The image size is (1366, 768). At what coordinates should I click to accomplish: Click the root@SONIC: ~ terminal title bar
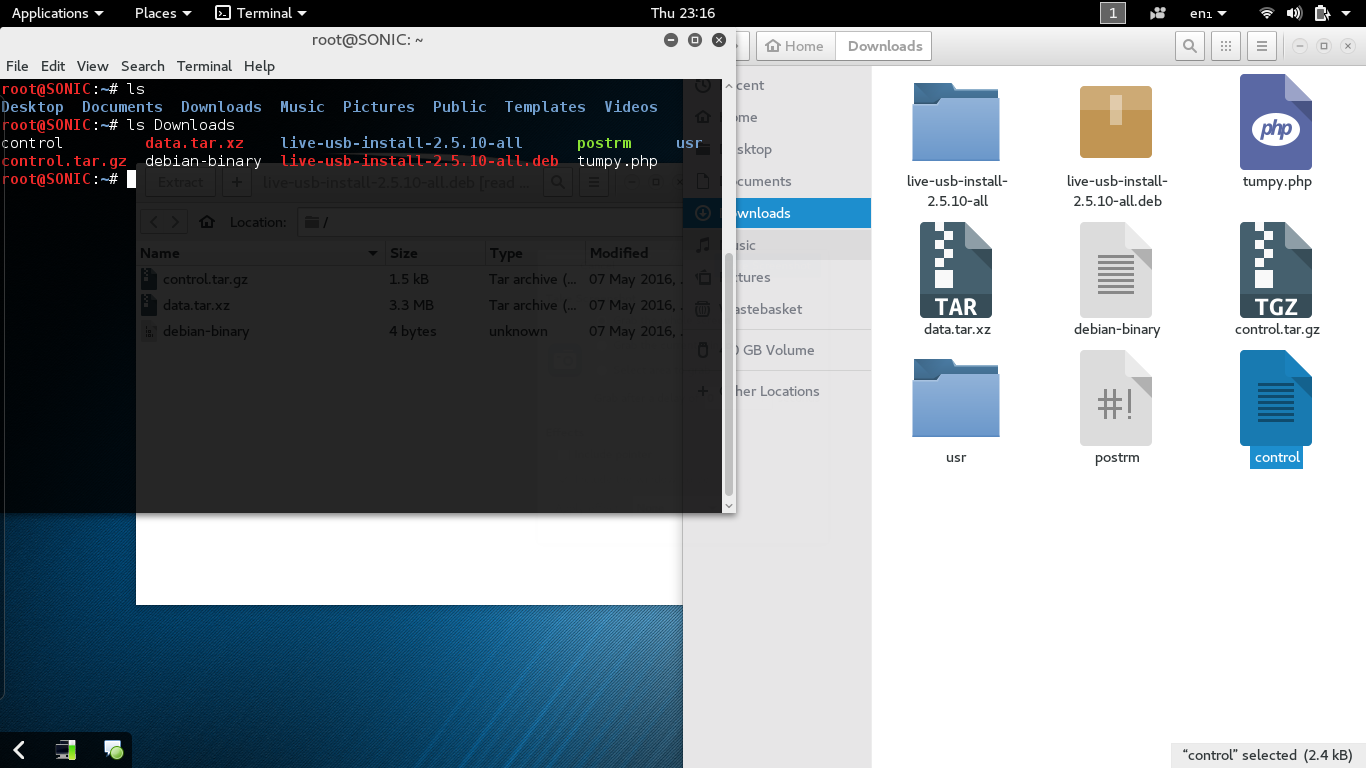pyautogui.click(x=367, y=40)
